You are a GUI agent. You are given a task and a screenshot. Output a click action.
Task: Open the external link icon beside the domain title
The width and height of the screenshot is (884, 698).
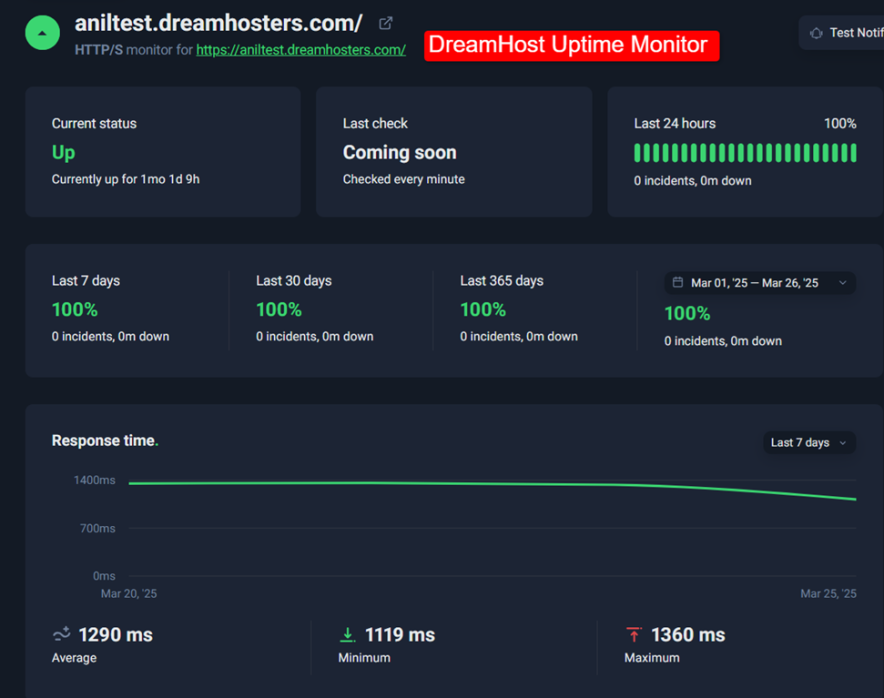(386, 23)
